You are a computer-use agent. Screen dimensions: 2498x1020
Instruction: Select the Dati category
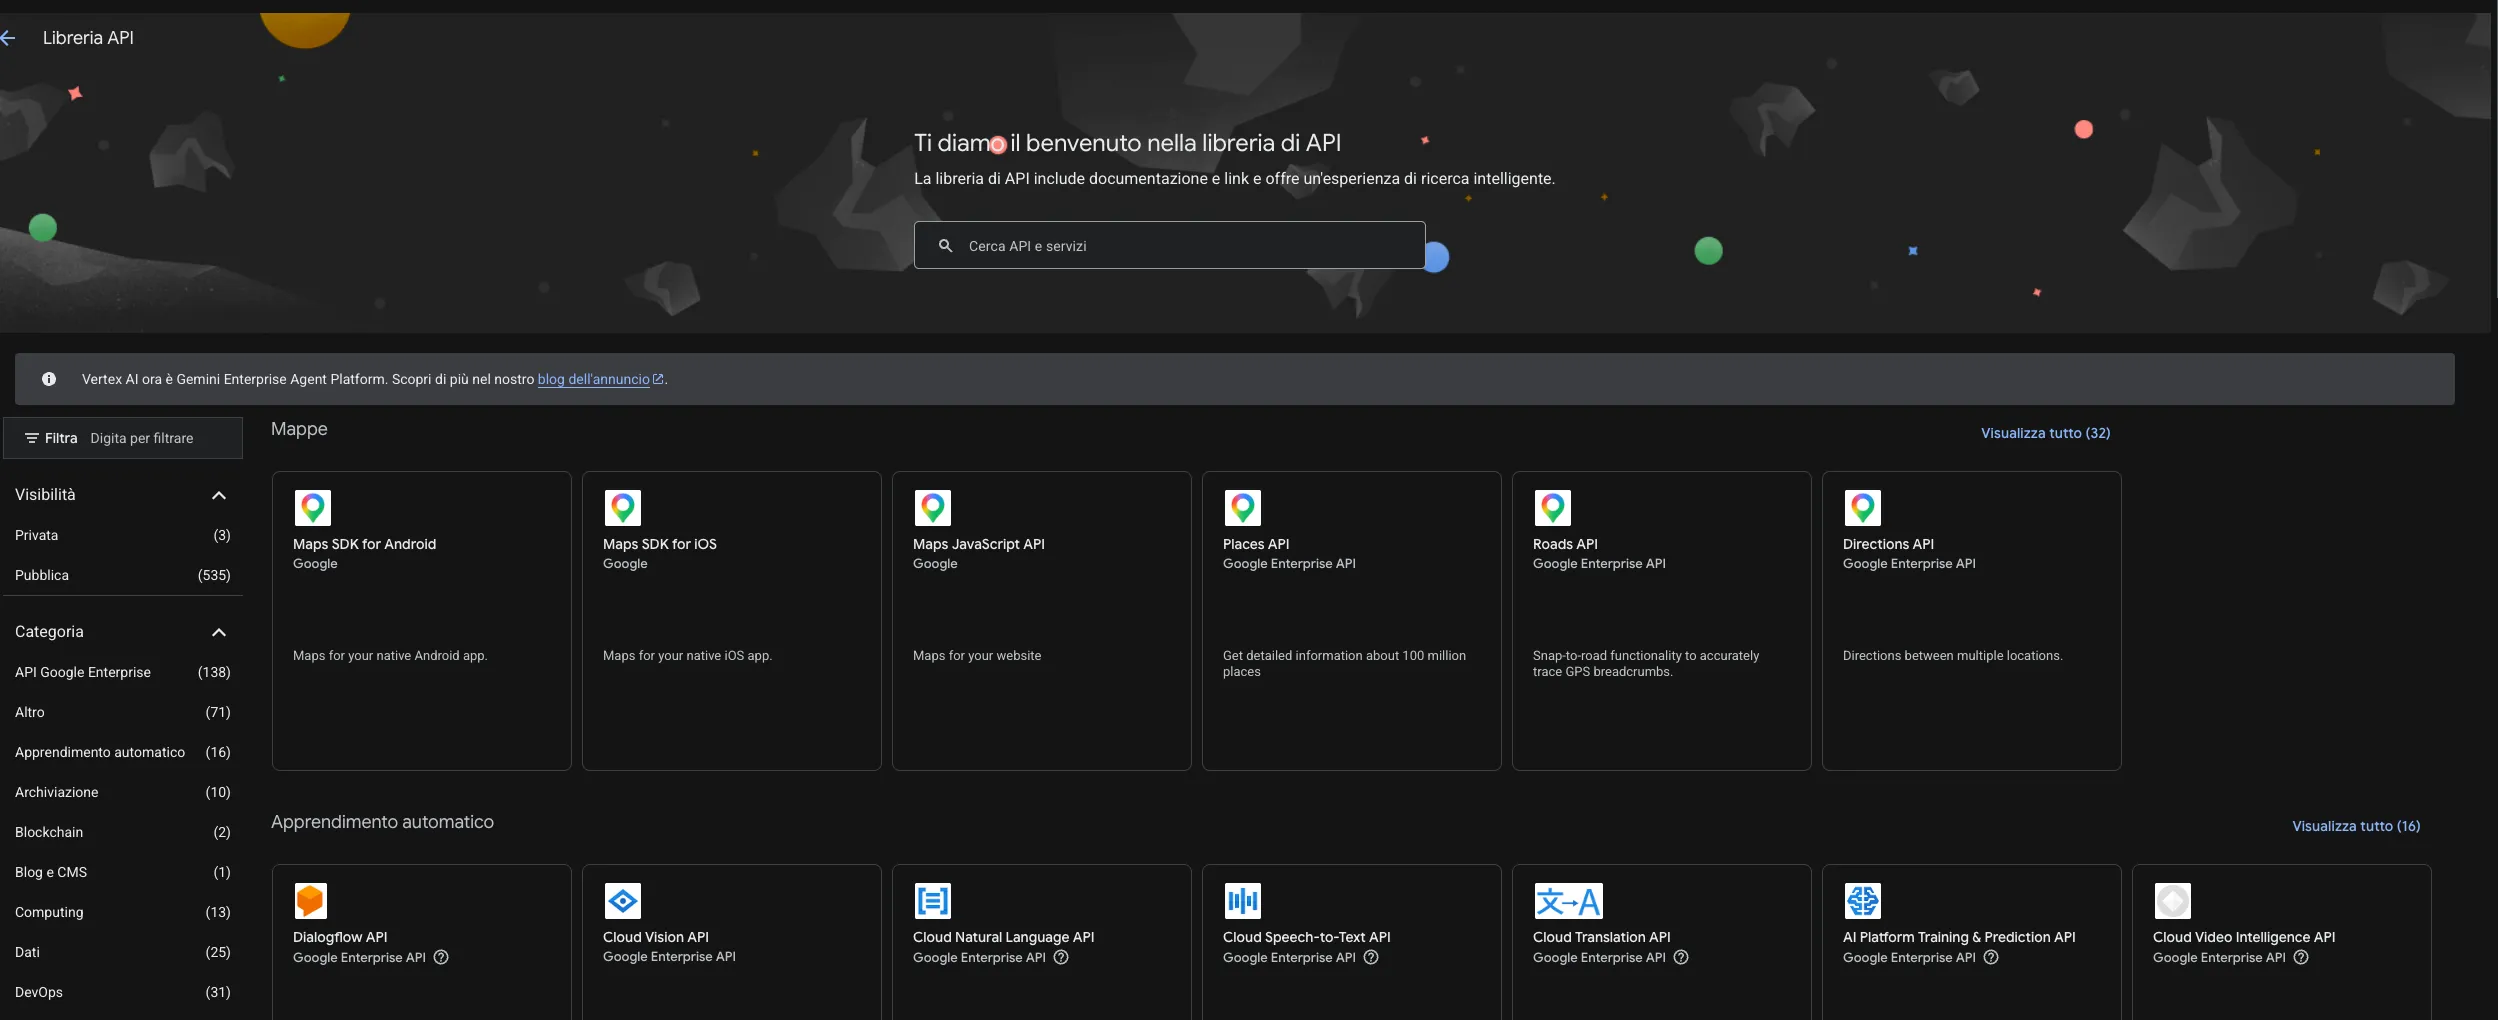(x=123, y=952)
